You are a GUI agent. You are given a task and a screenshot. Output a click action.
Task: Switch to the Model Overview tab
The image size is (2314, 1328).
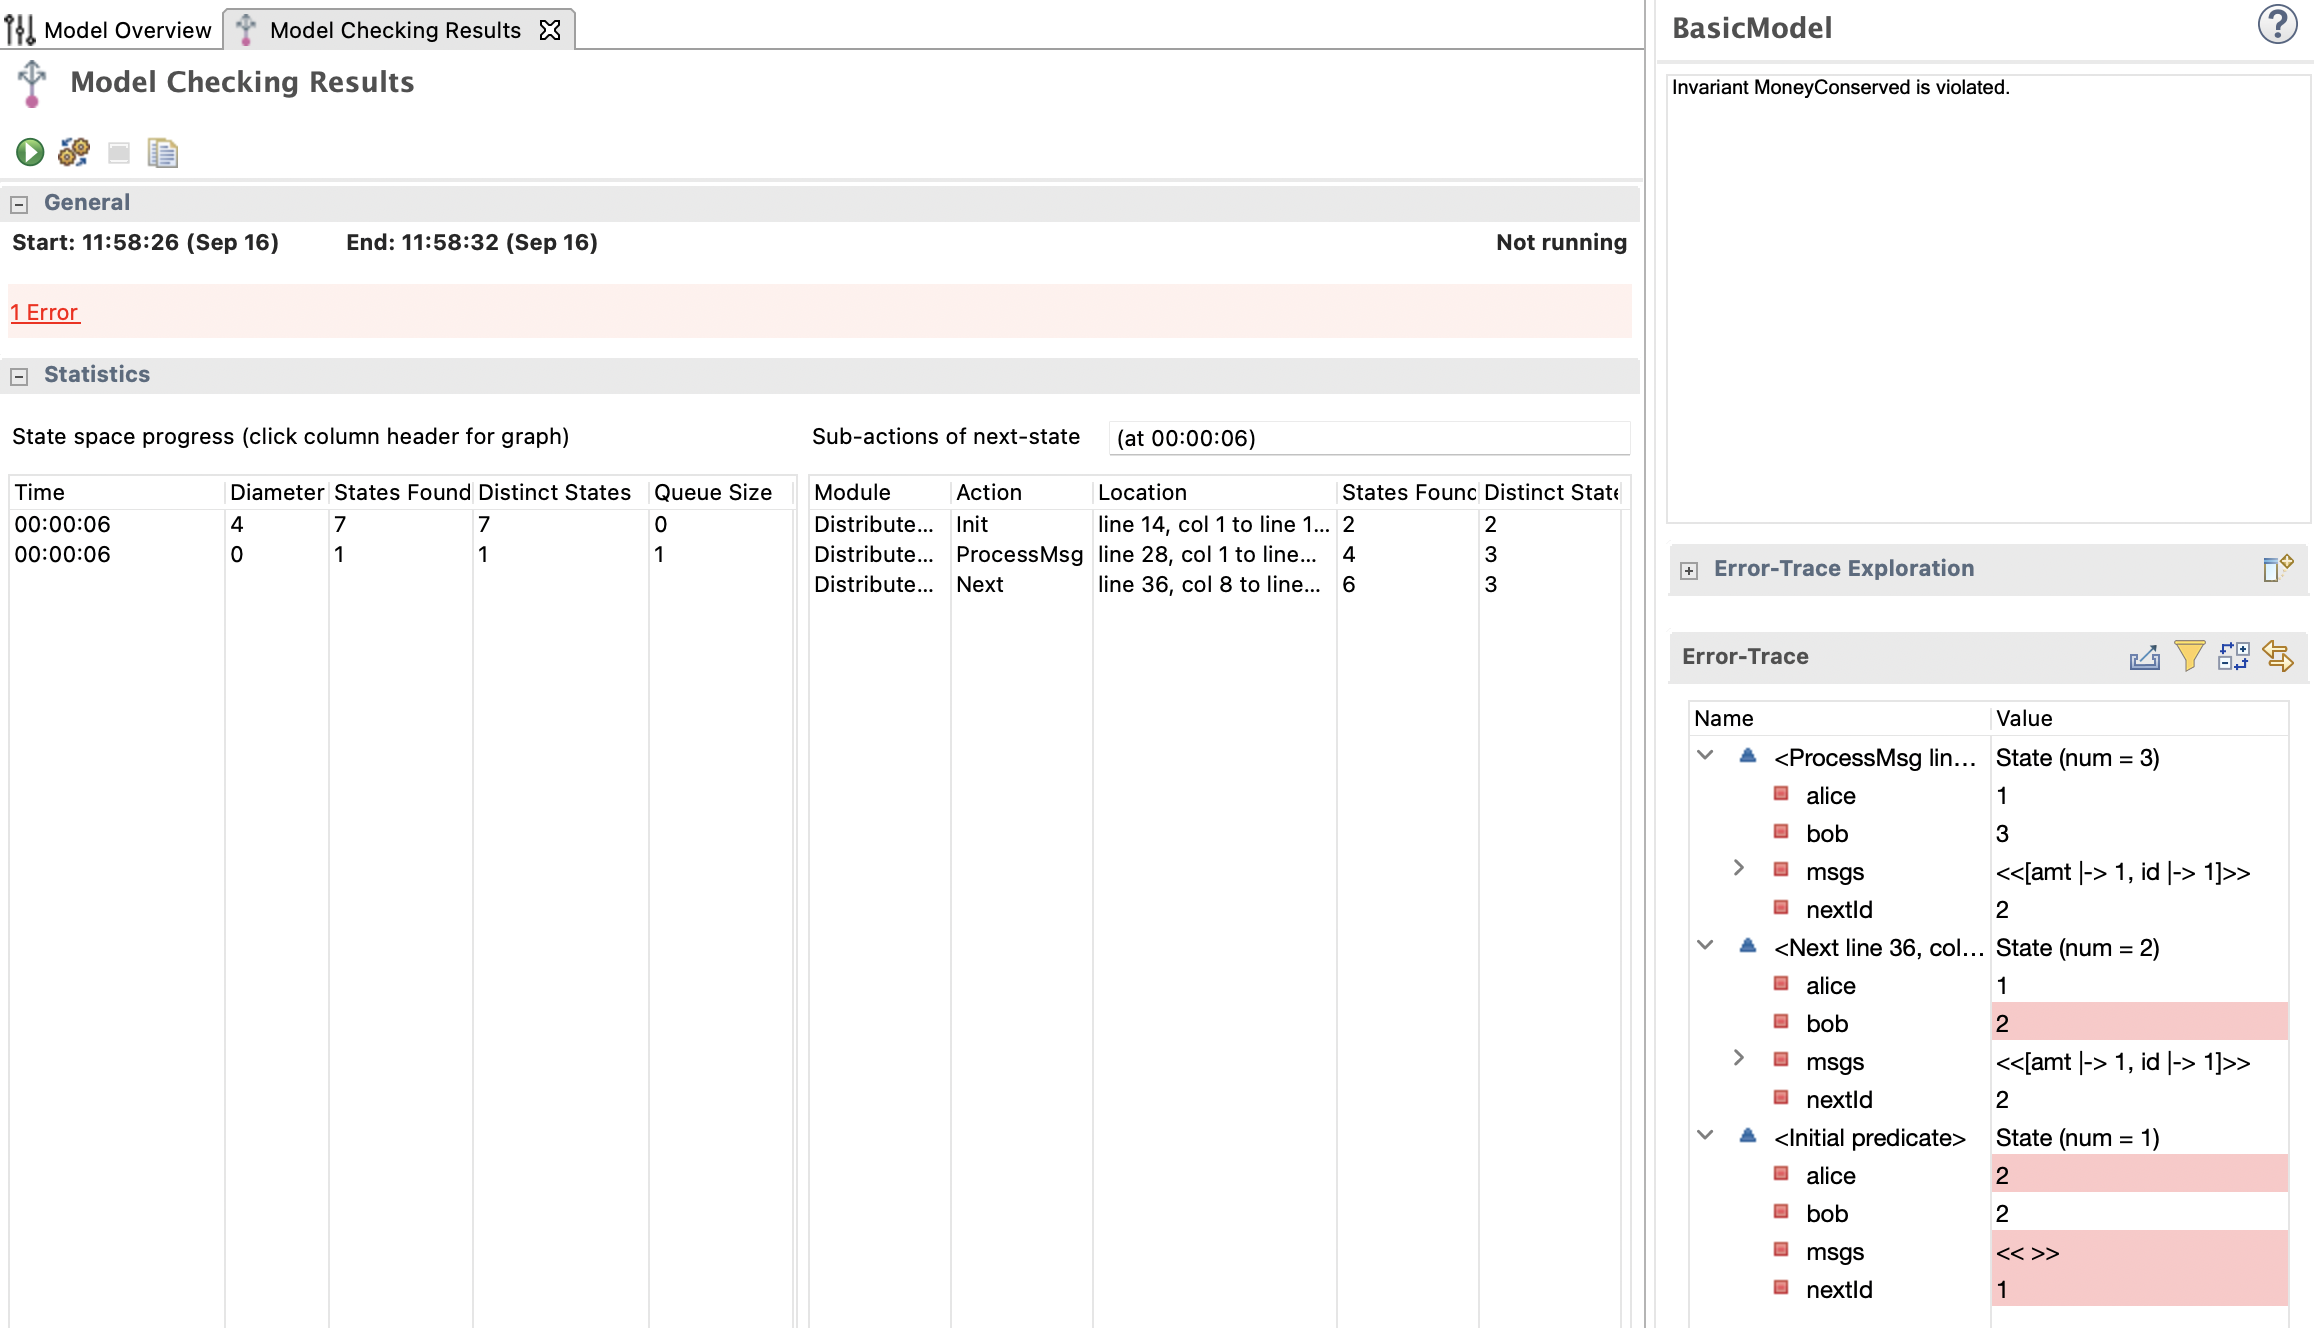[x=109, y=30]
